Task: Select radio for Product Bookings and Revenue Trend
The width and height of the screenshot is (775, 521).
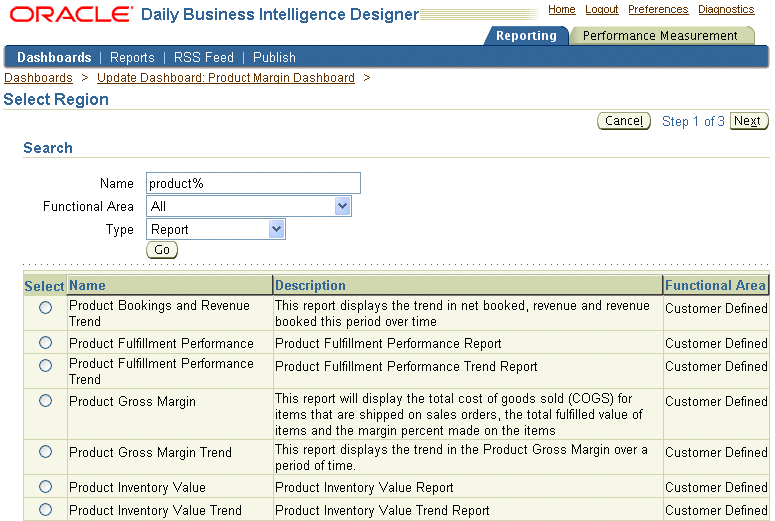Action: (45, 307)
